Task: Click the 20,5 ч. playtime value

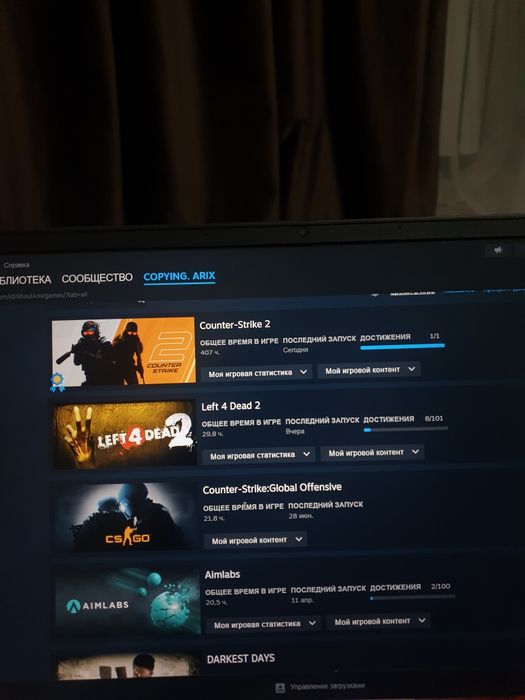Action: click(217, 602)
